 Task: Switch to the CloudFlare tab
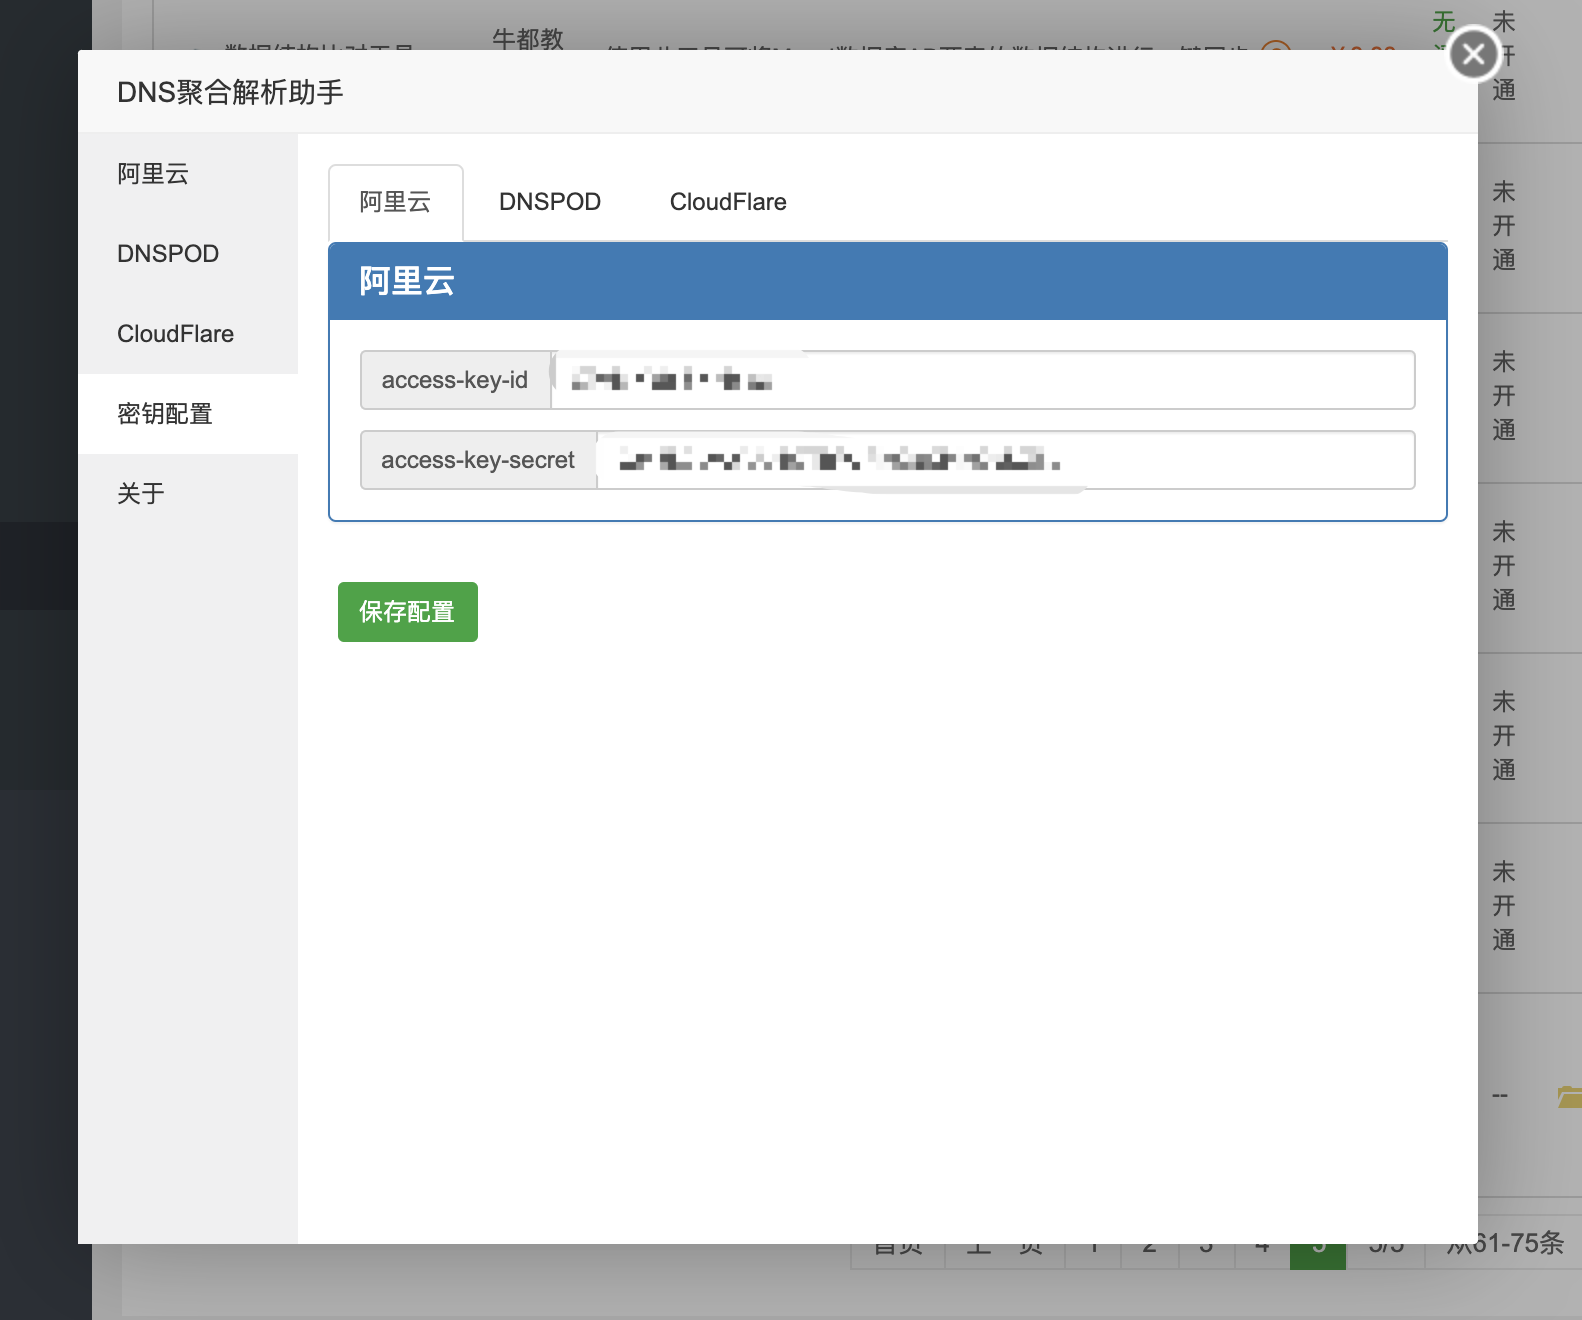[728, 202]
